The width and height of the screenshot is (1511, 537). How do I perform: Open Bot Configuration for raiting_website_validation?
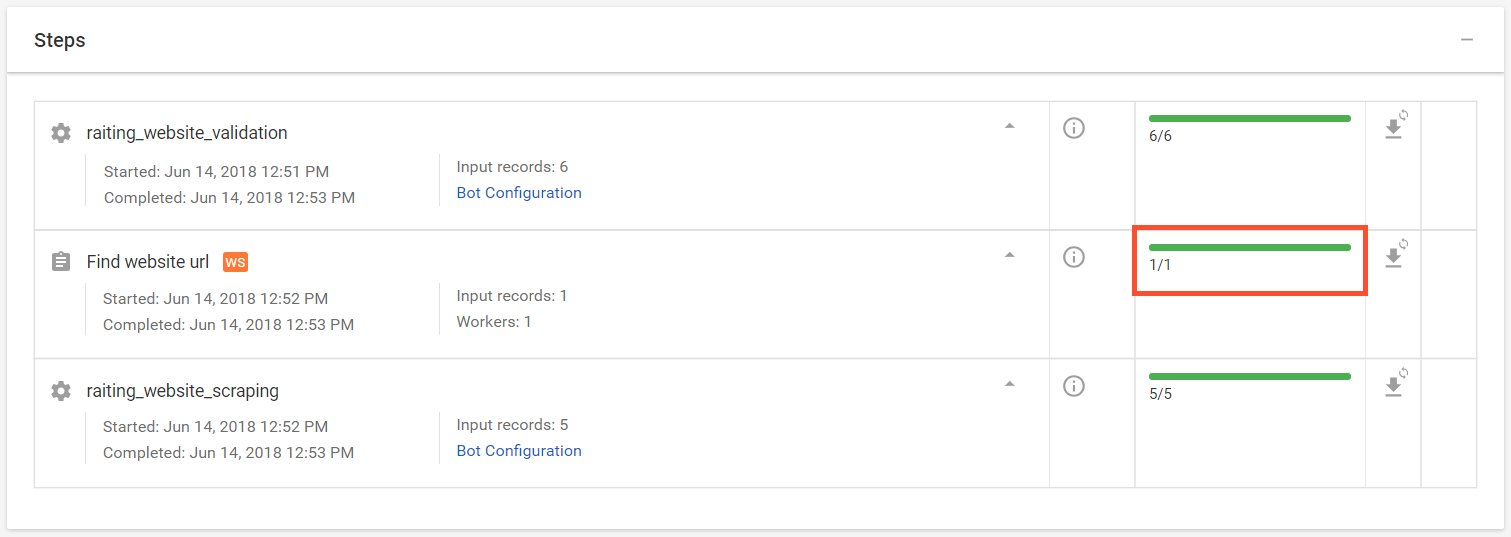coord(519,193)
